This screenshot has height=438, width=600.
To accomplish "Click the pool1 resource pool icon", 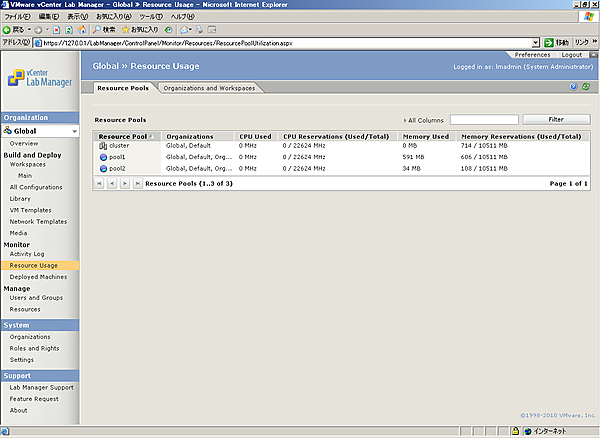I will (x=103, y=157).
